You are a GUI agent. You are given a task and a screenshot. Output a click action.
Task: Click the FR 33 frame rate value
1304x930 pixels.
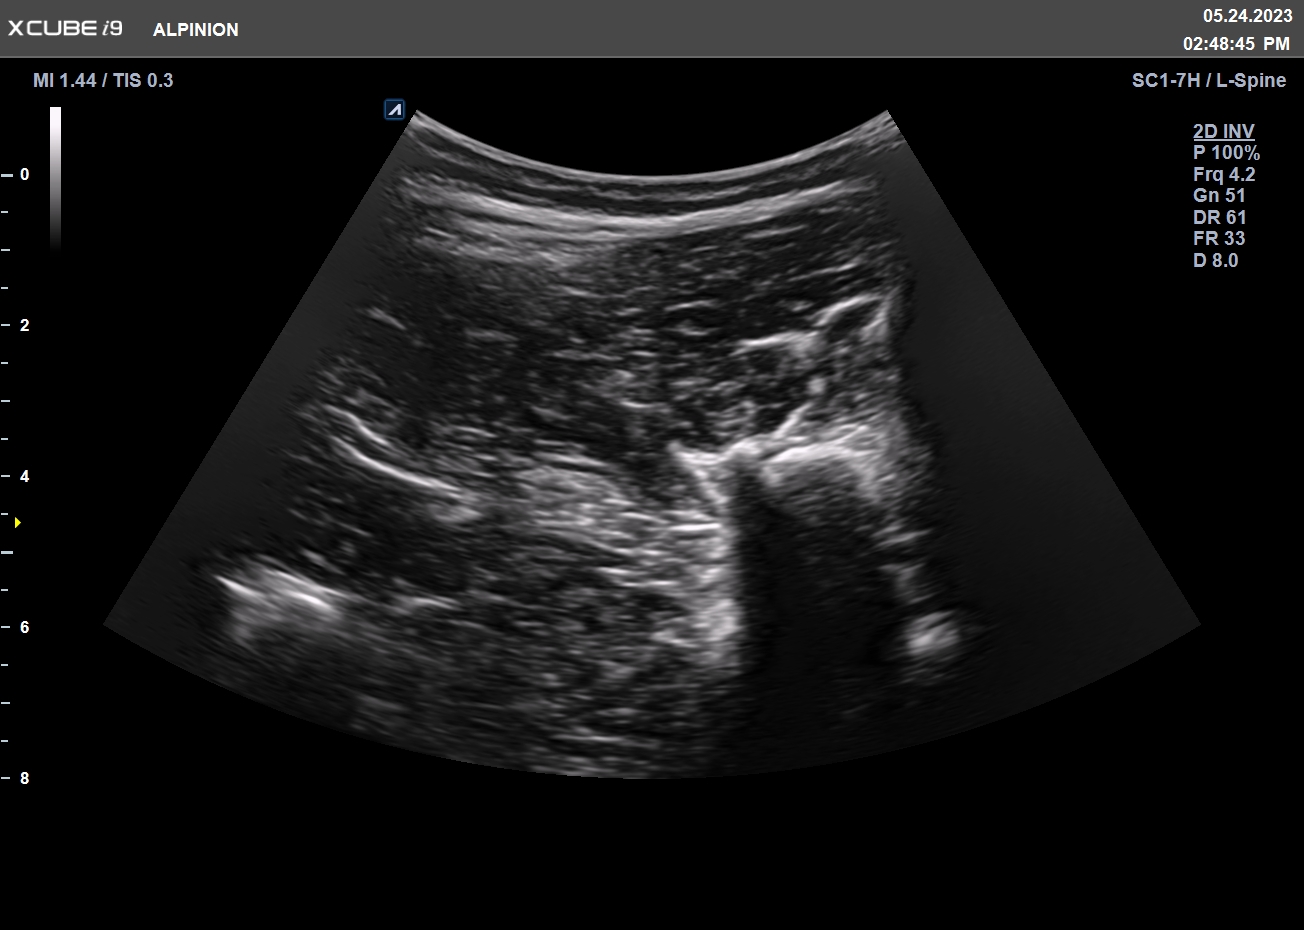click(x=1219, y=238)
